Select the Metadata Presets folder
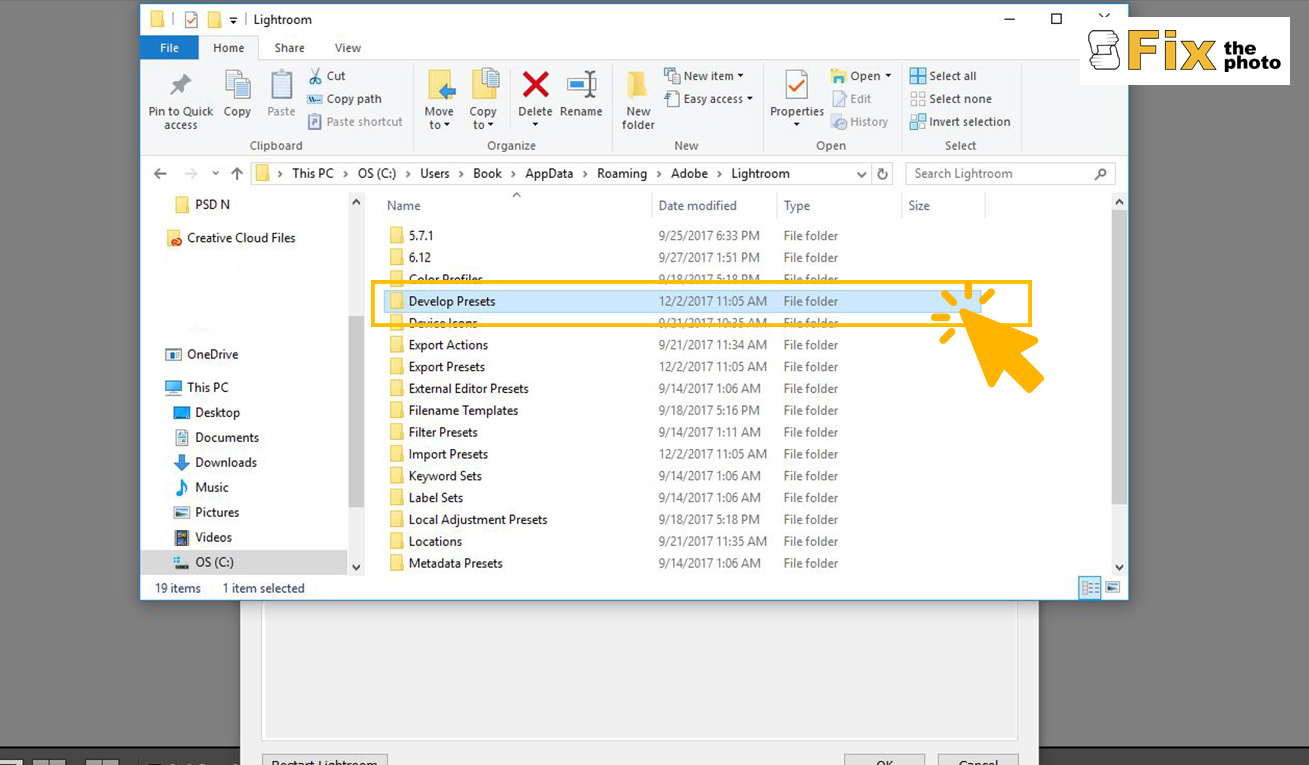The height and width of the screenshot is (765, 1309). tap(455, 564)
